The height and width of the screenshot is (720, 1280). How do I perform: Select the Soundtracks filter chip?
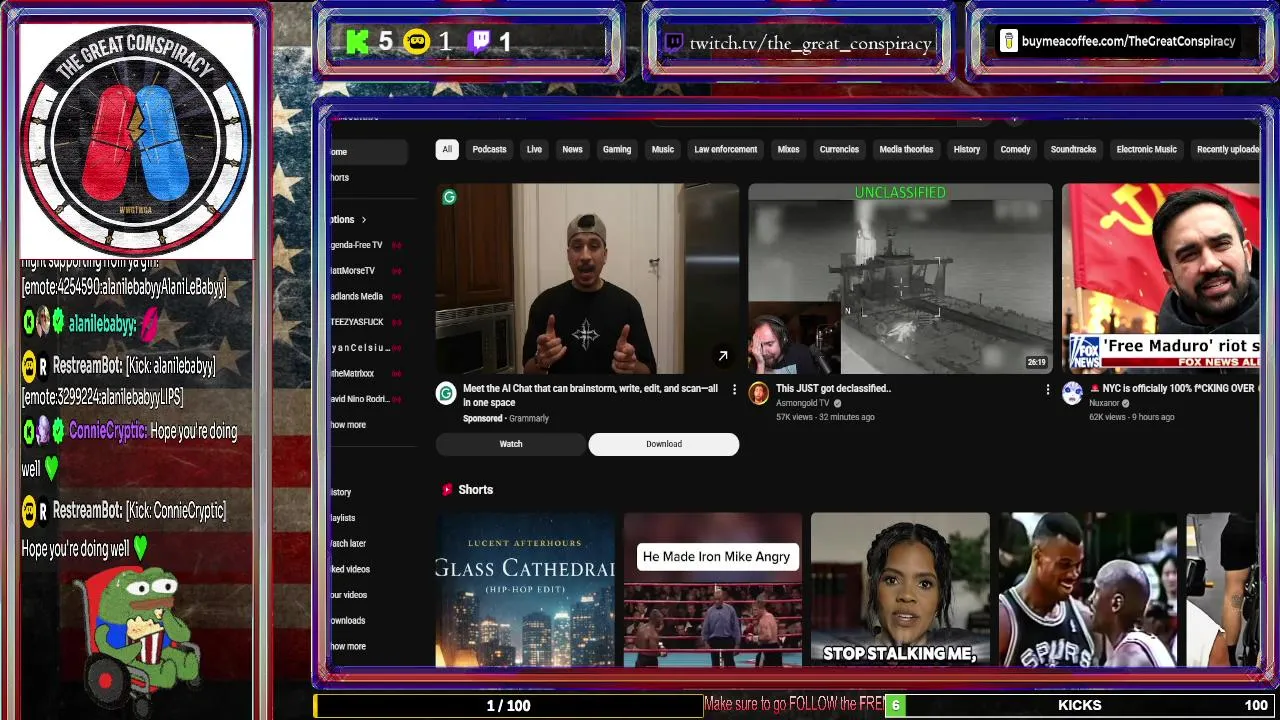pyautogui.click(x=1073, y=149)
